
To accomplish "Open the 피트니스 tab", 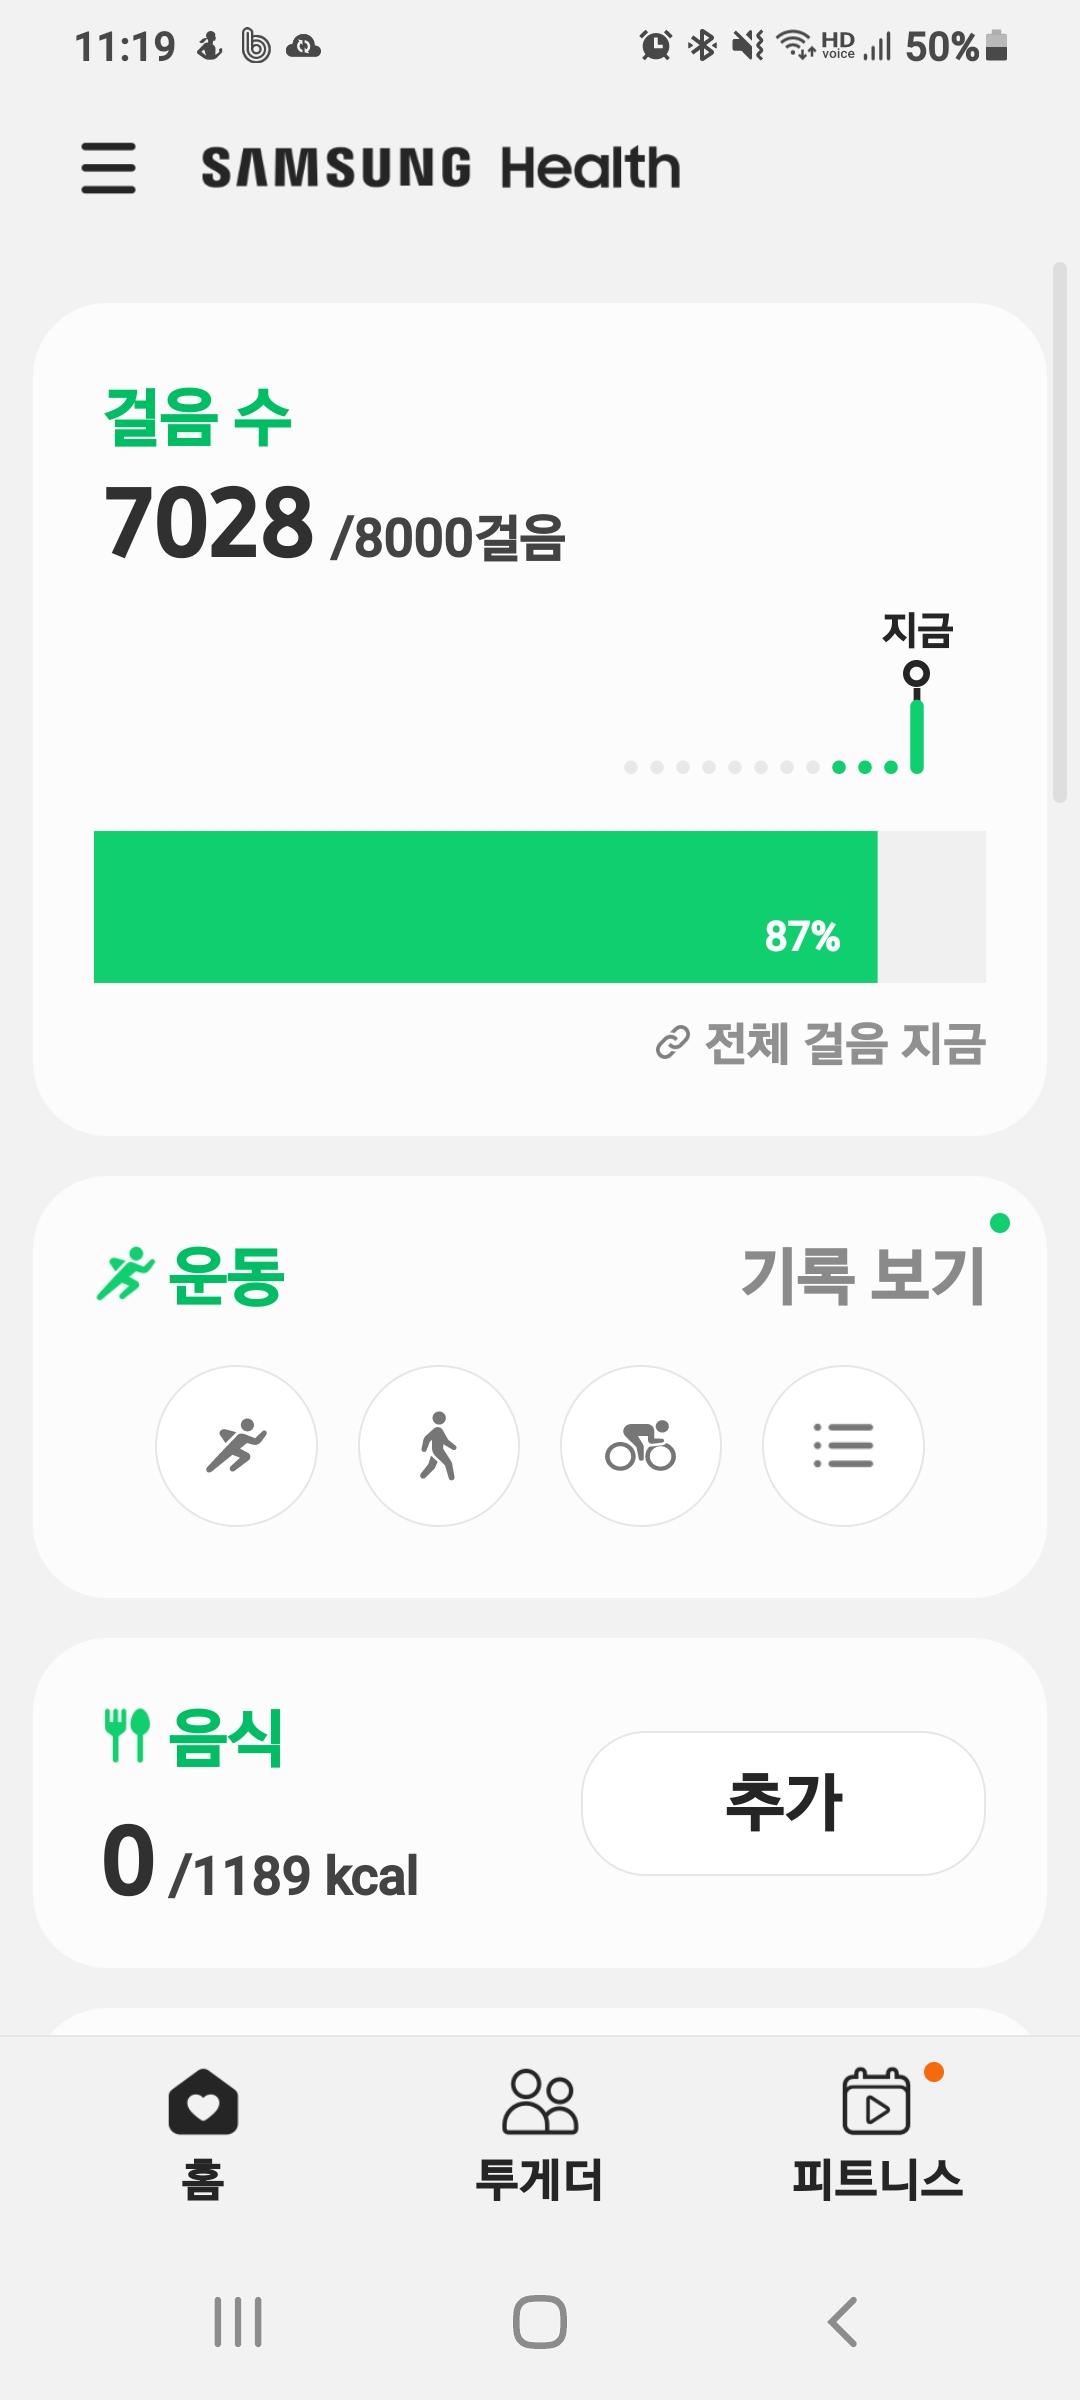I will click(877, 2133).
